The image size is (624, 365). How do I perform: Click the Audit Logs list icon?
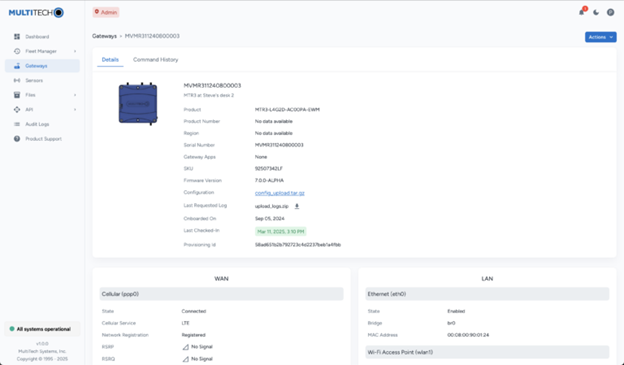coord(17,124)
